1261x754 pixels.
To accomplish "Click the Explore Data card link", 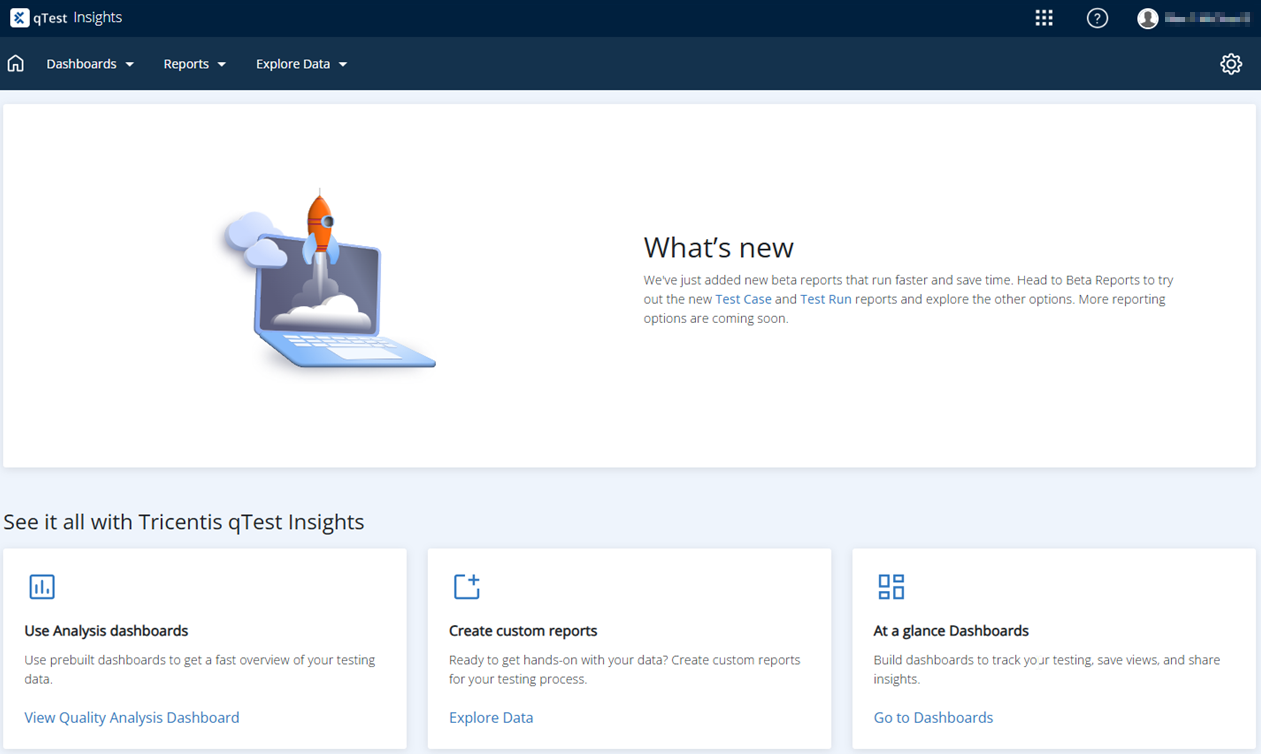I will tap(491, 718).
